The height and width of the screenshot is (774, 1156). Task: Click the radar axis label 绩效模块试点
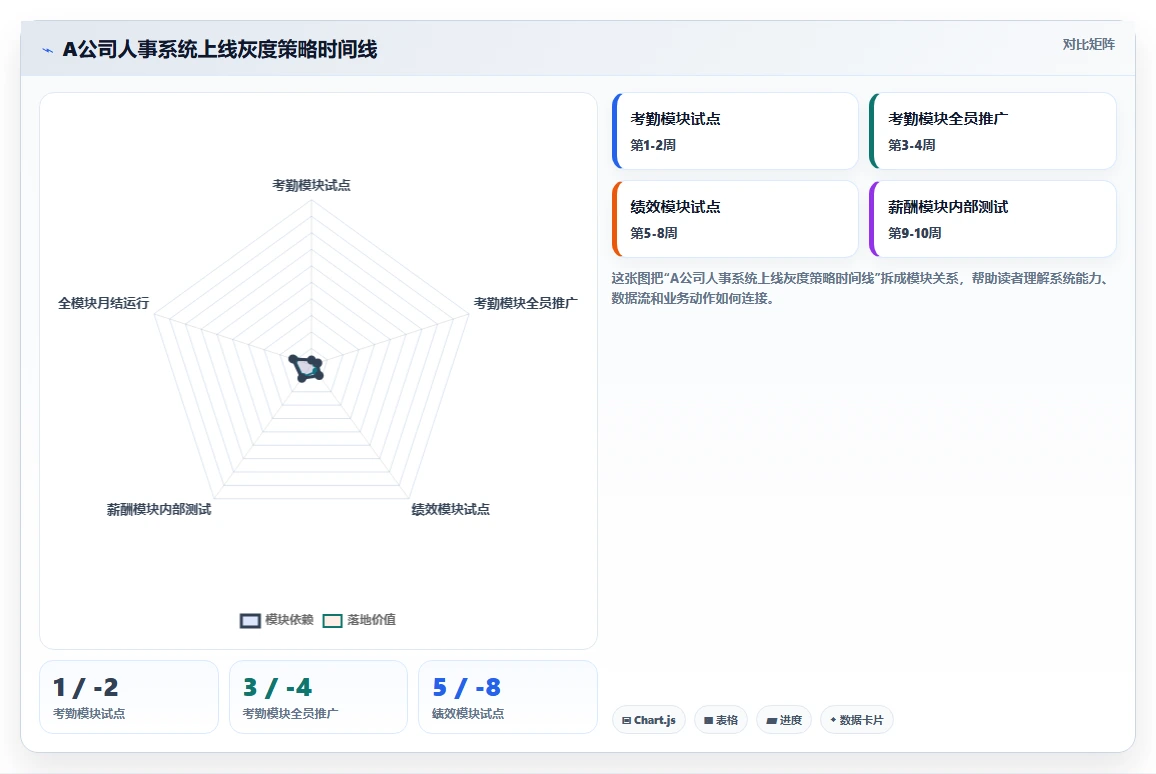coord(450,509)
